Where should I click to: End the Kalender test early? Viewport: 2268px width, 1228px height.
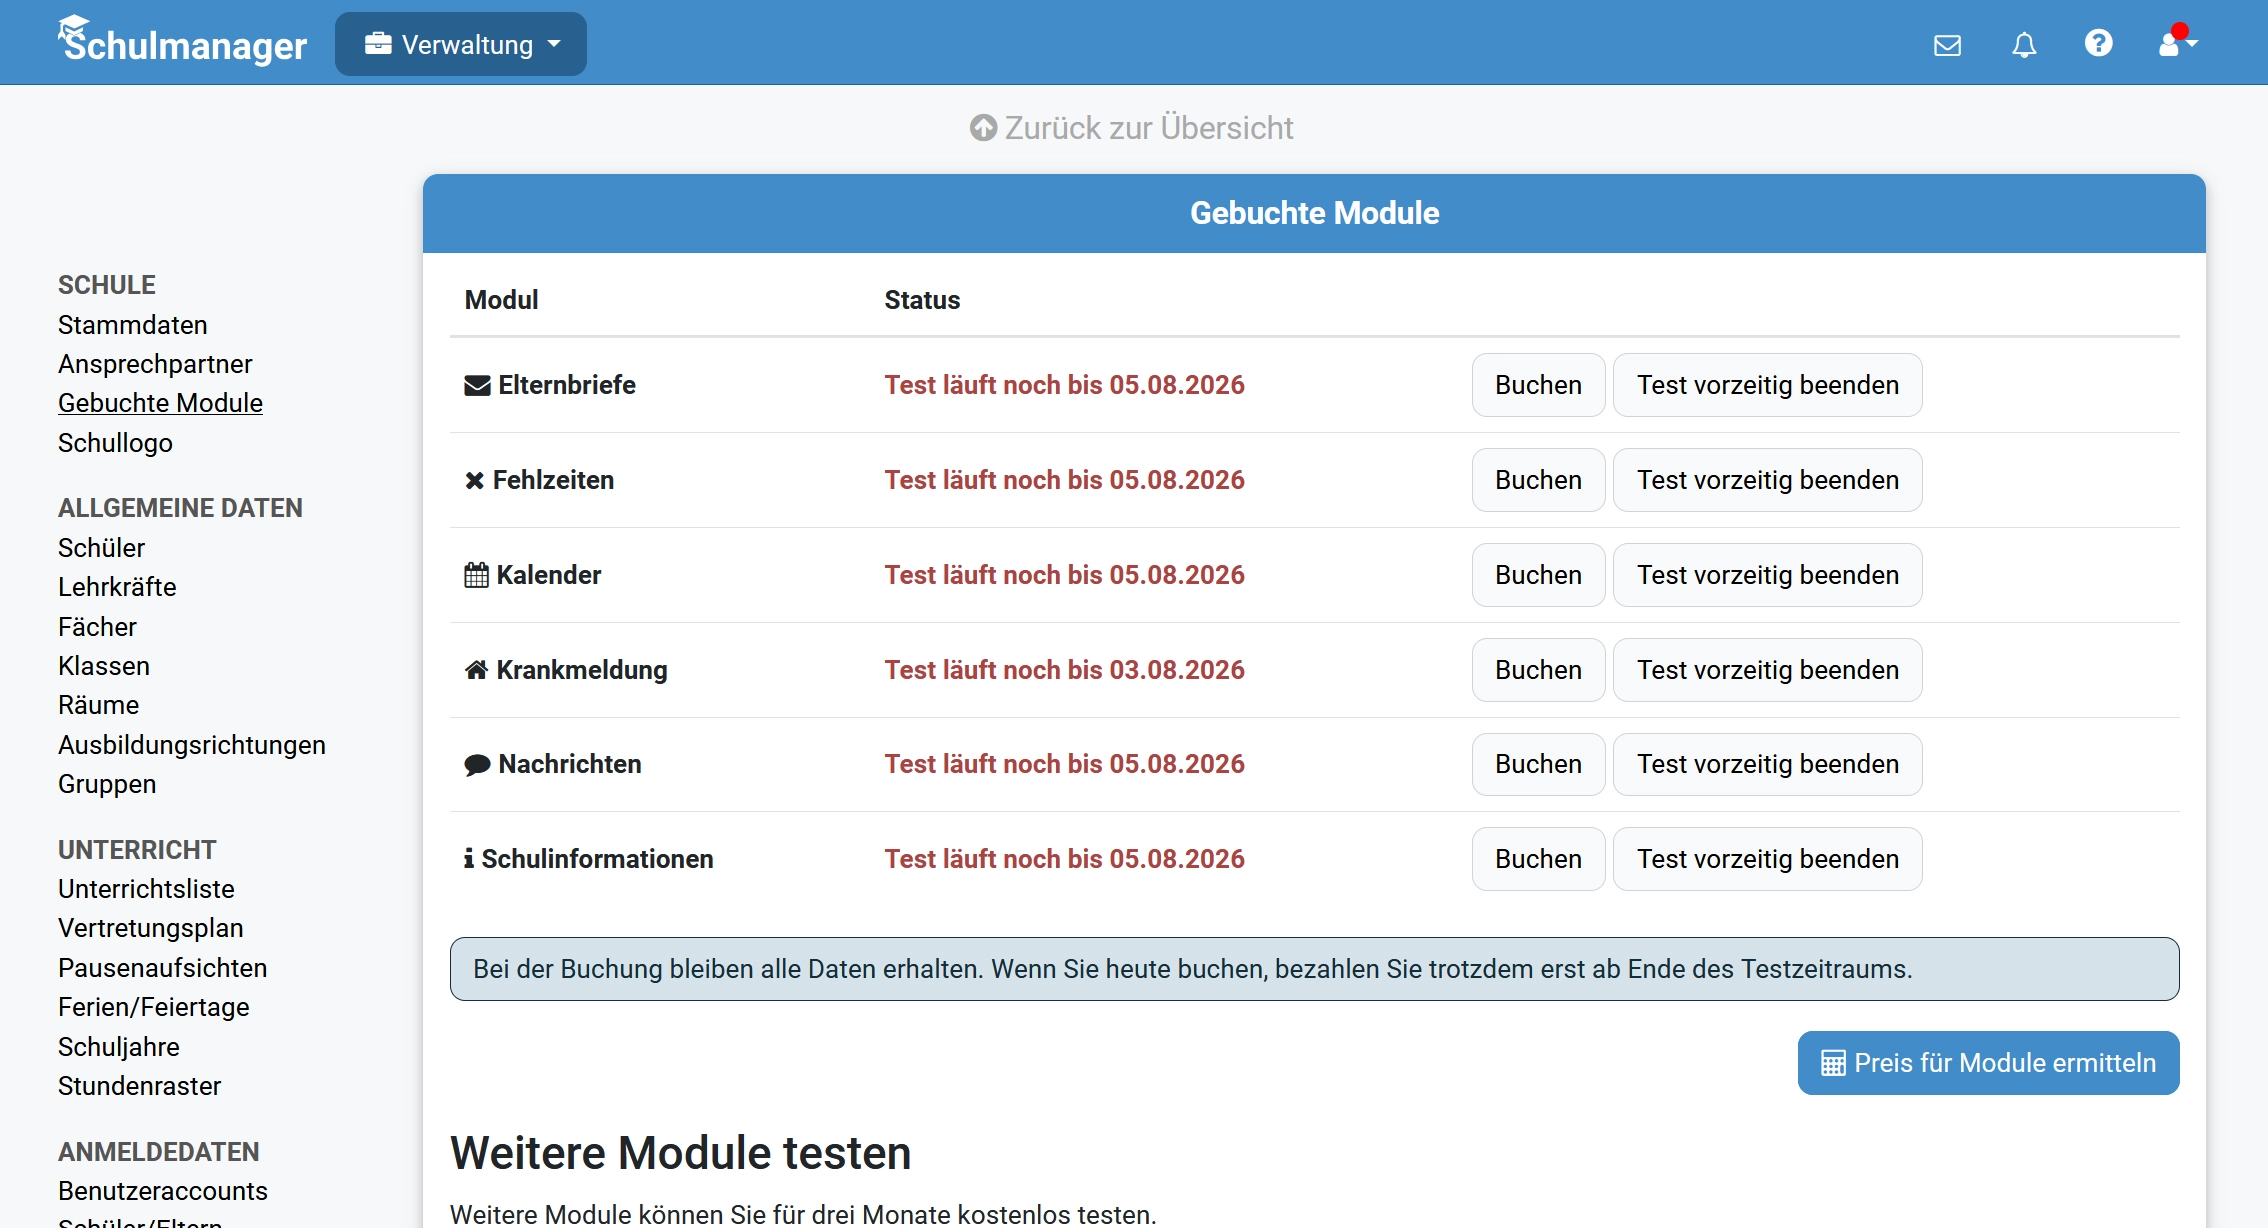pyautogui.click(x=1767, y=575)
